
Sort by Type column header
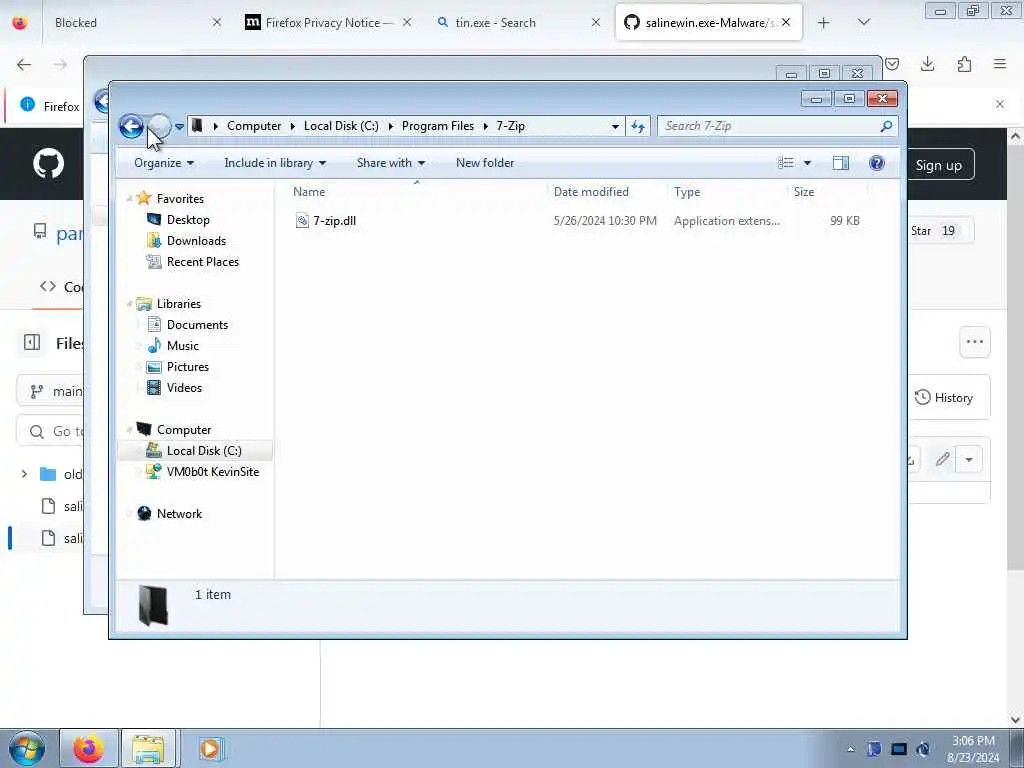click(x=687, y=192)
